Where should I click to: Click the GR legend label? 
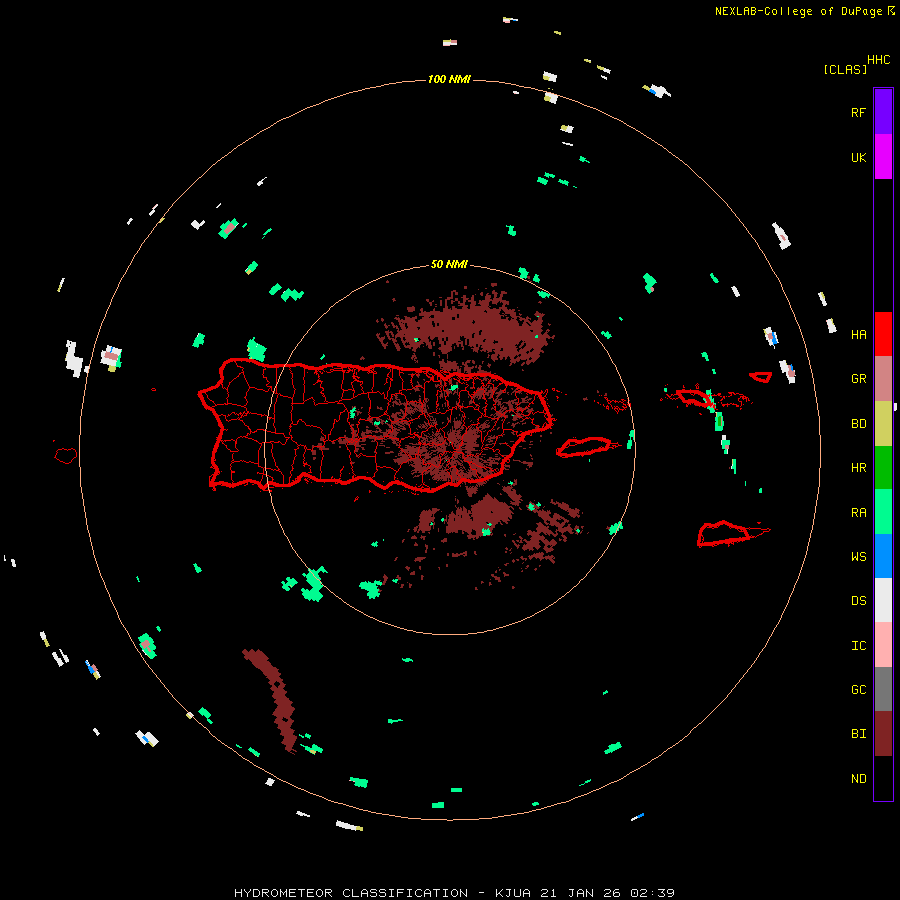(858, 379)
